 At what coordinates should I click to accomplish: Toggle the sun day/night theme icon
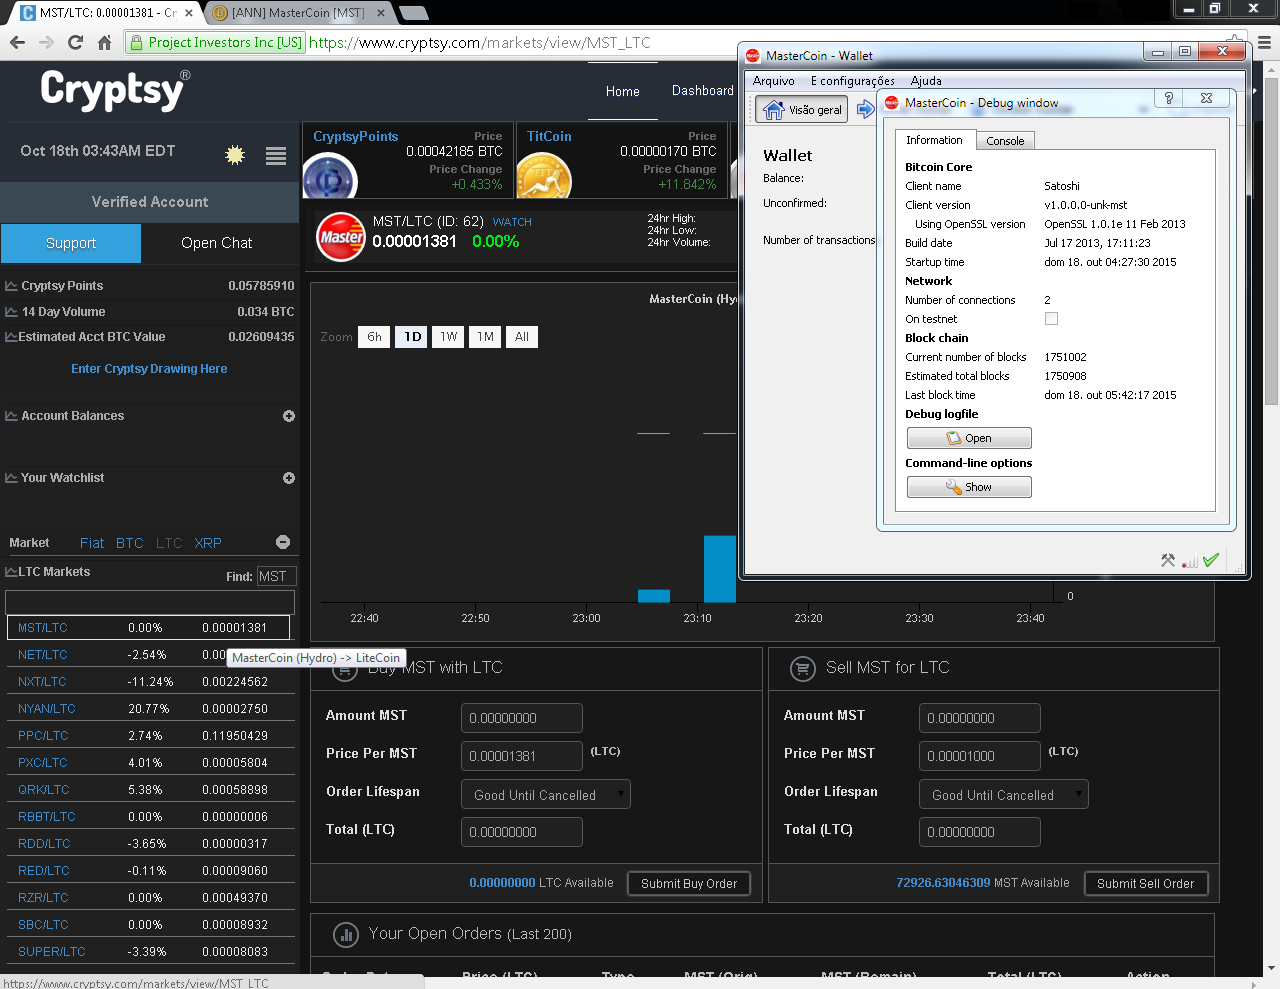point(235,154)
